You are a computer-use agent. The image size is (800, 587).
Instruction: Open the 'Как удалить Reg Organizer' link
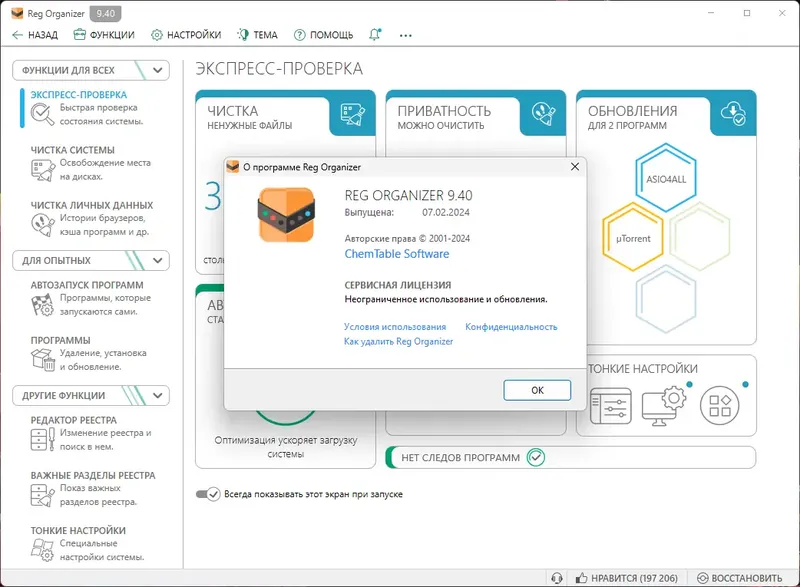pos(398,342)
